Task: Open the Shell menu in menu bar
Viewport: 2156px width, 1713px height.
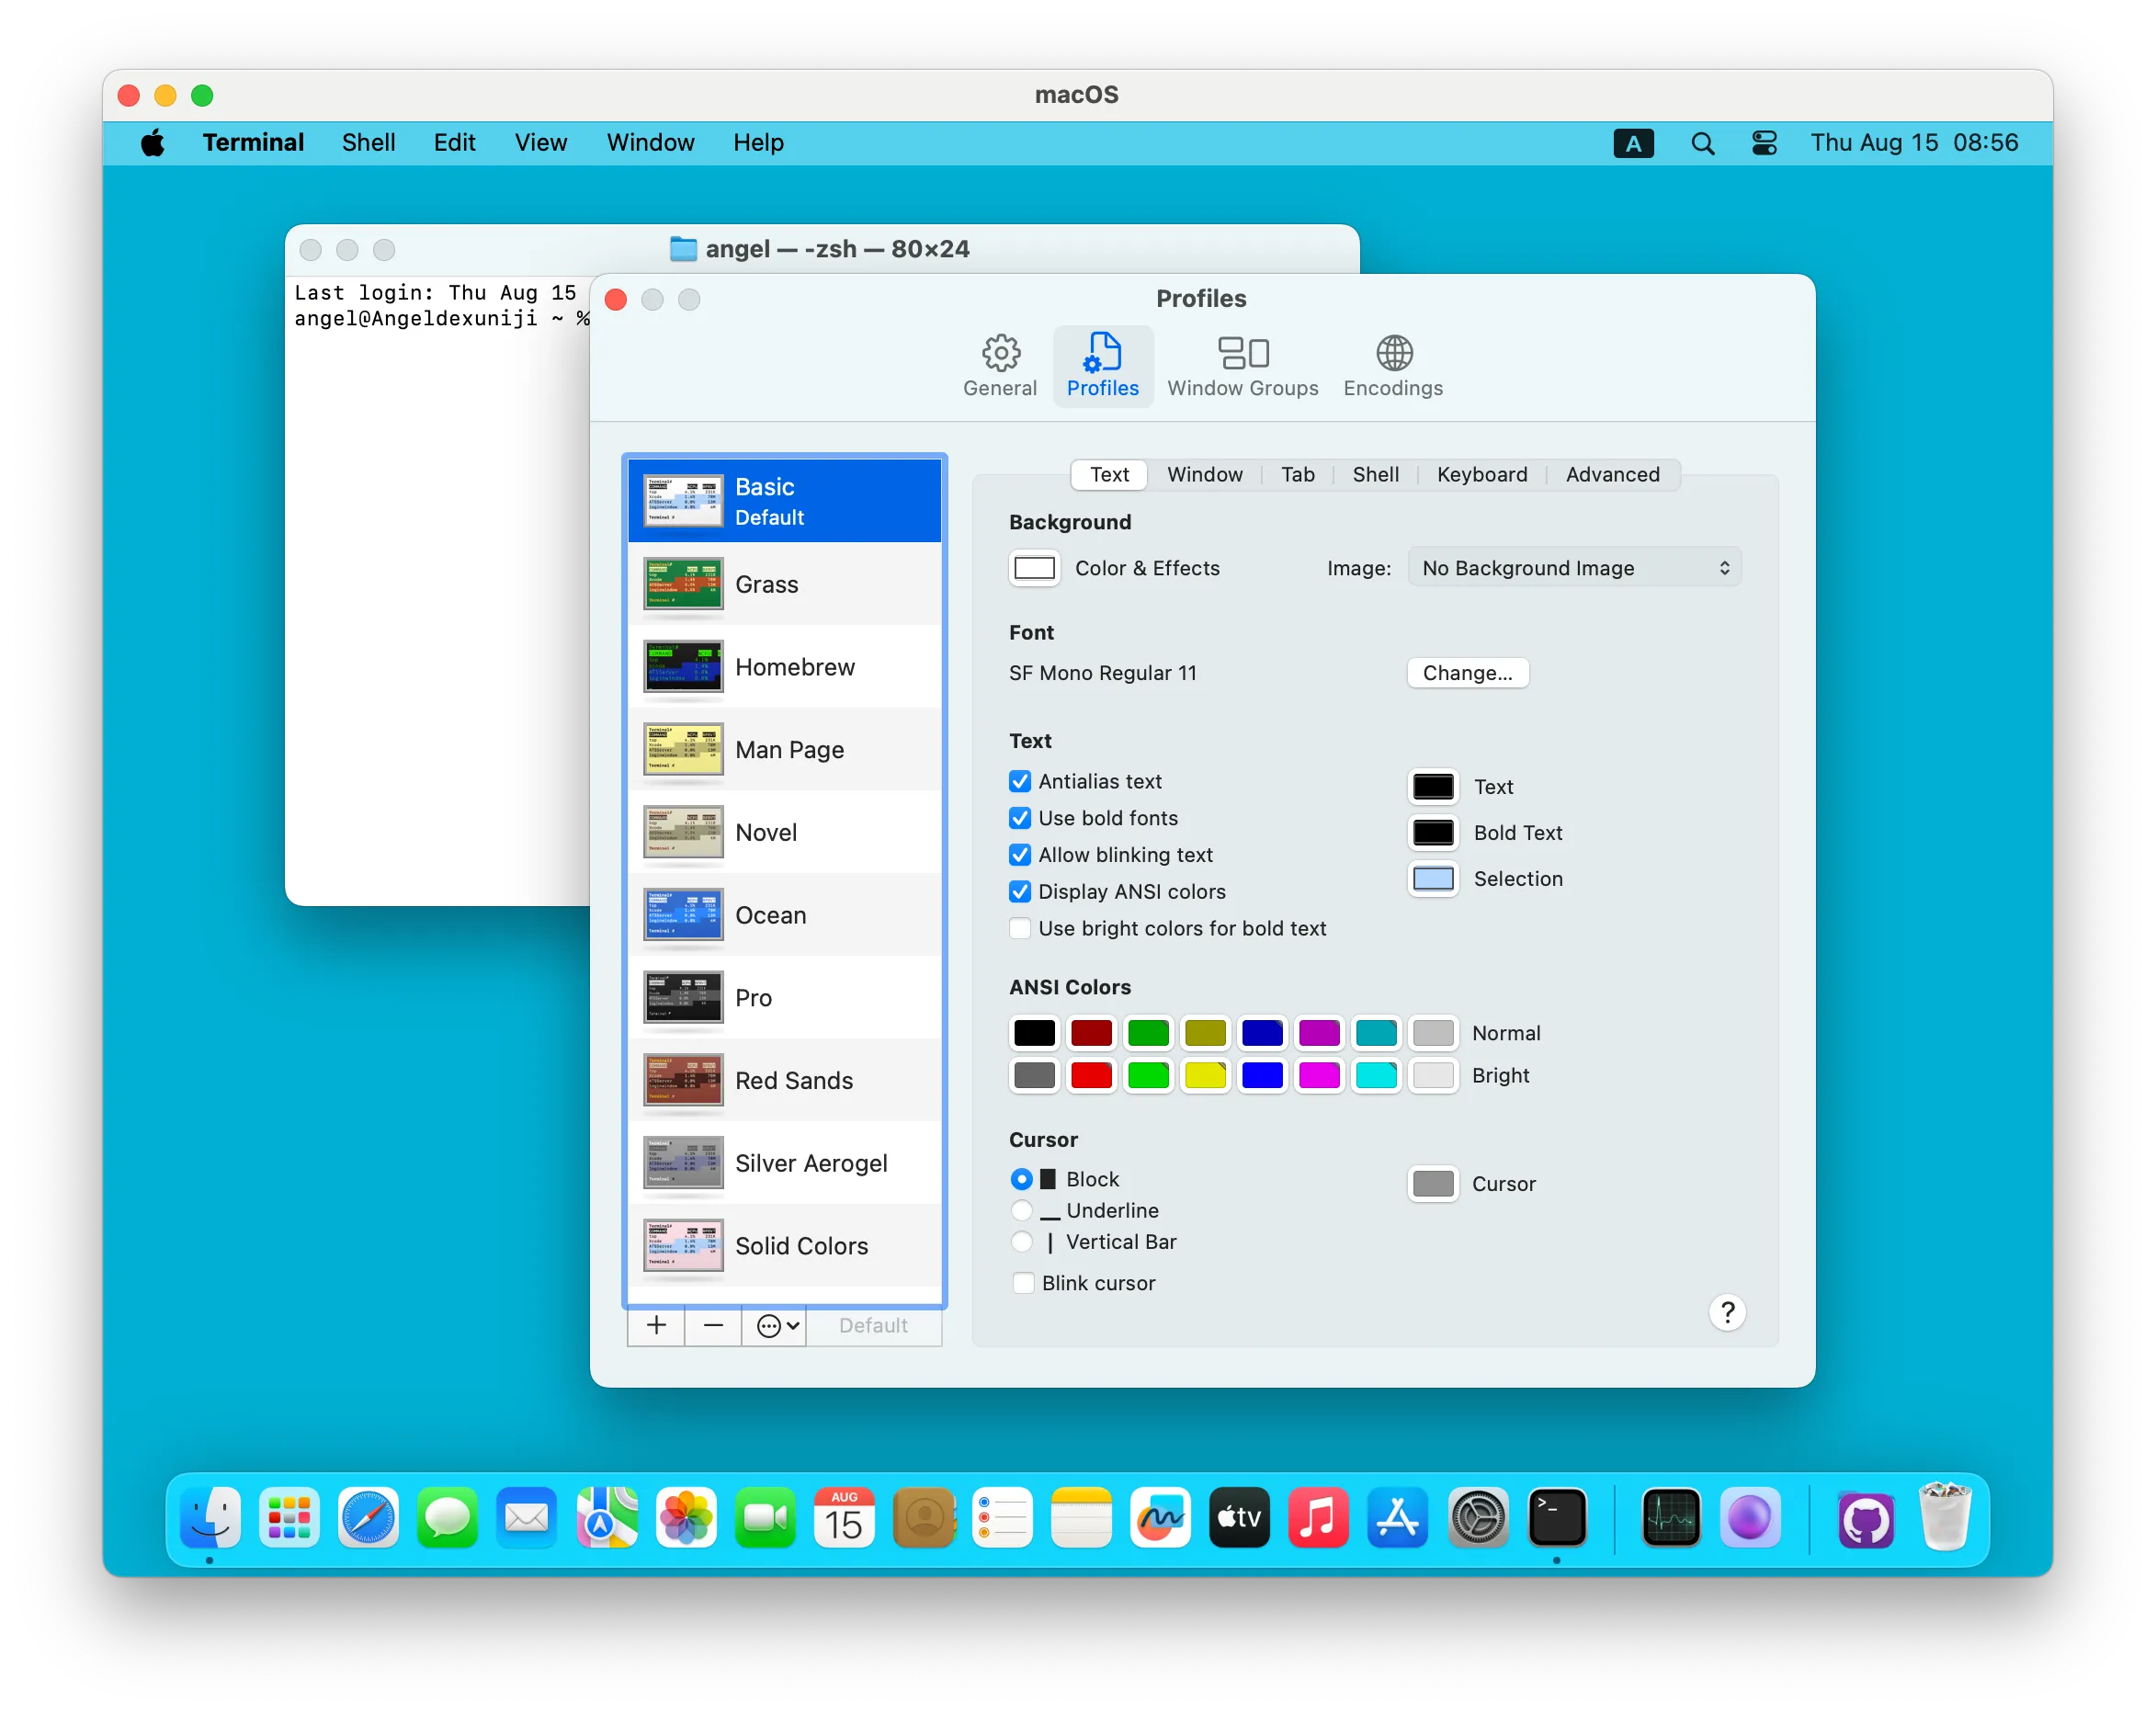Action: coord(368,143)
